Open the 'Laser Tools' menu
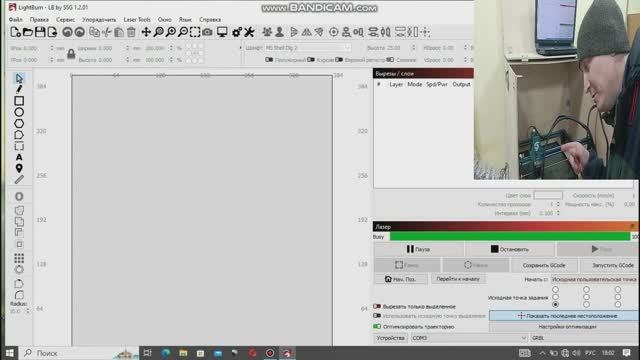Image resolution: width=640 pixels, height=360 pixels. coord(137,20)
